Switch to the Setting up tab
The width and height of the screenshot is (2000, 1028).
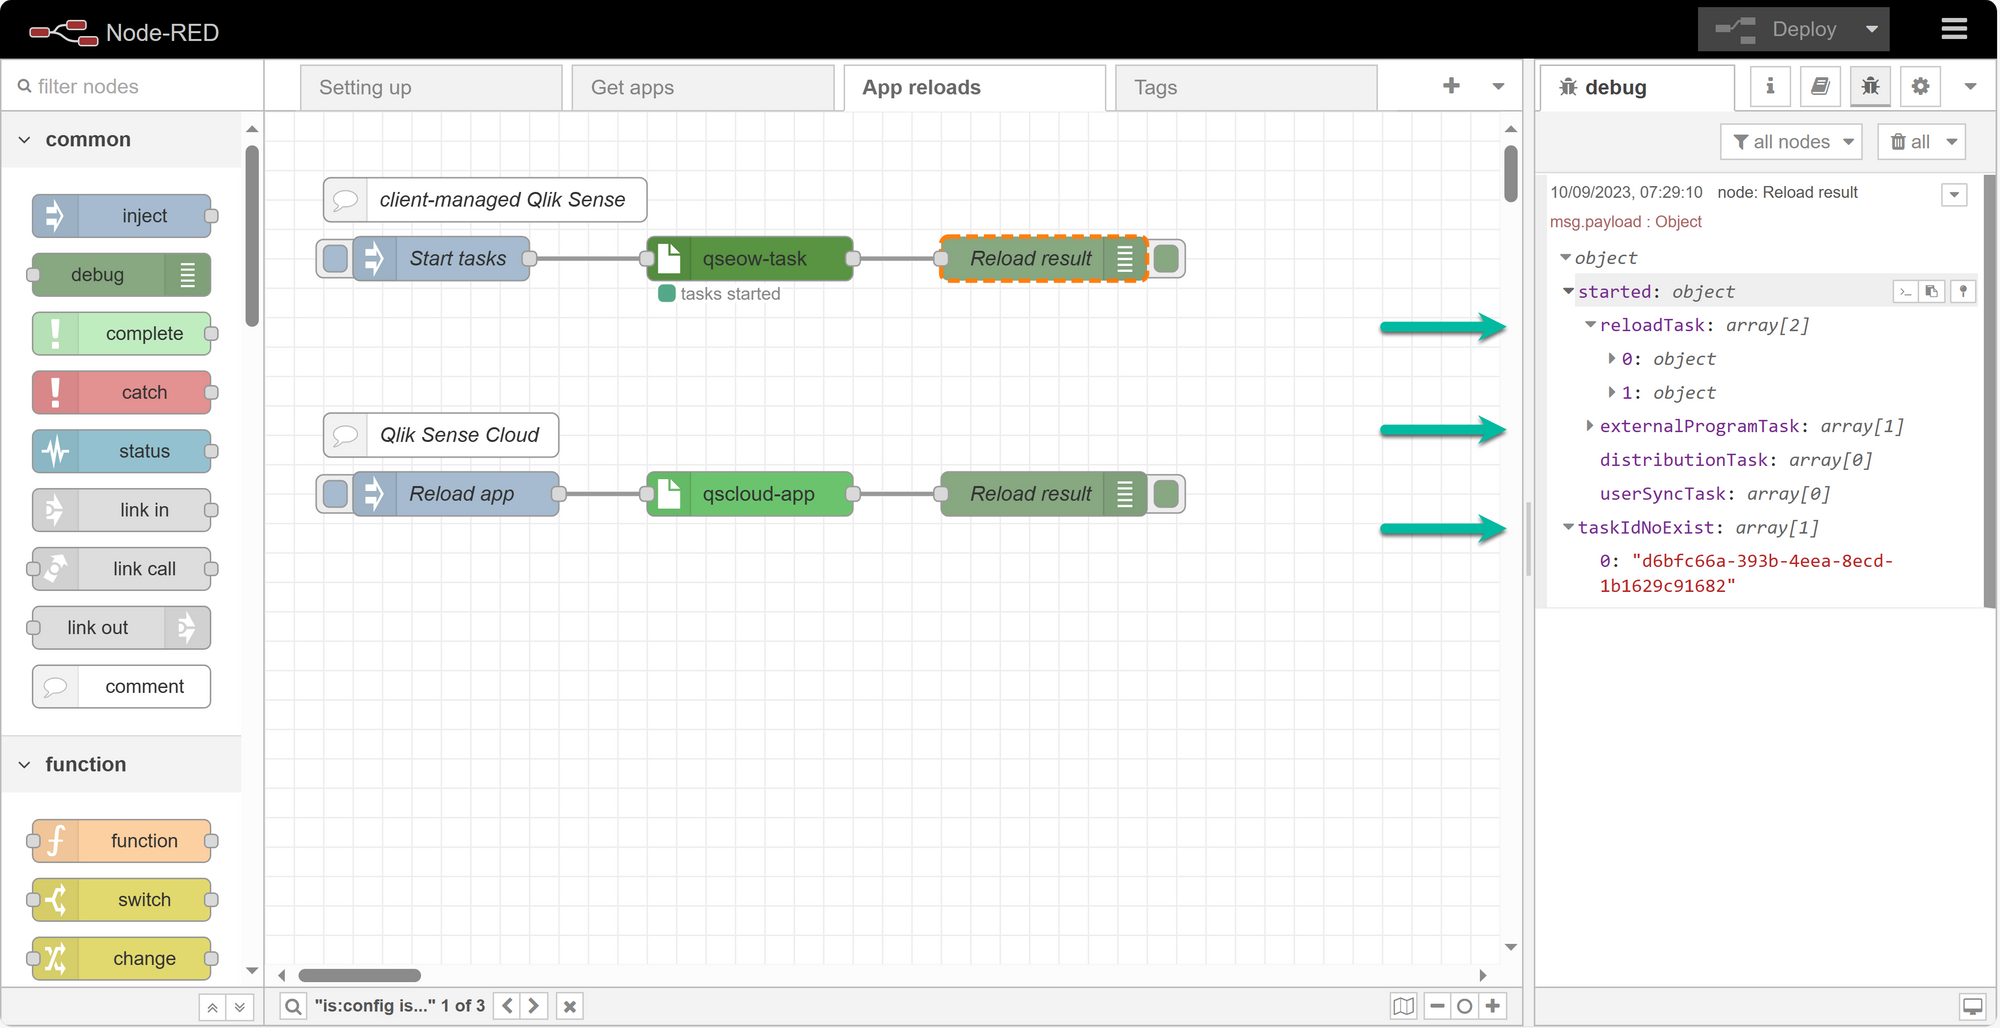pyautogui.click(x=431, y=87)
